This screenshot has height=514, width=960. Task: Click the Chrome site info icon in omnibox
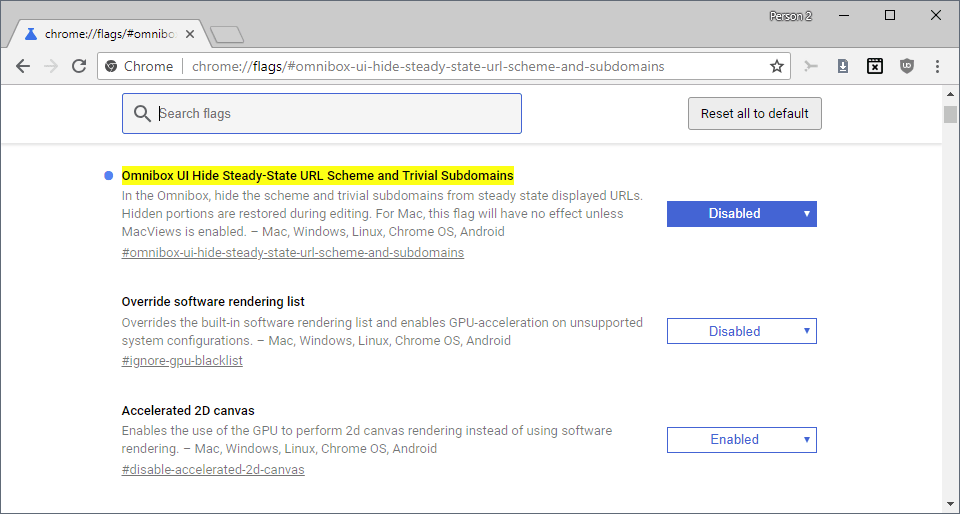click(111, 66)
